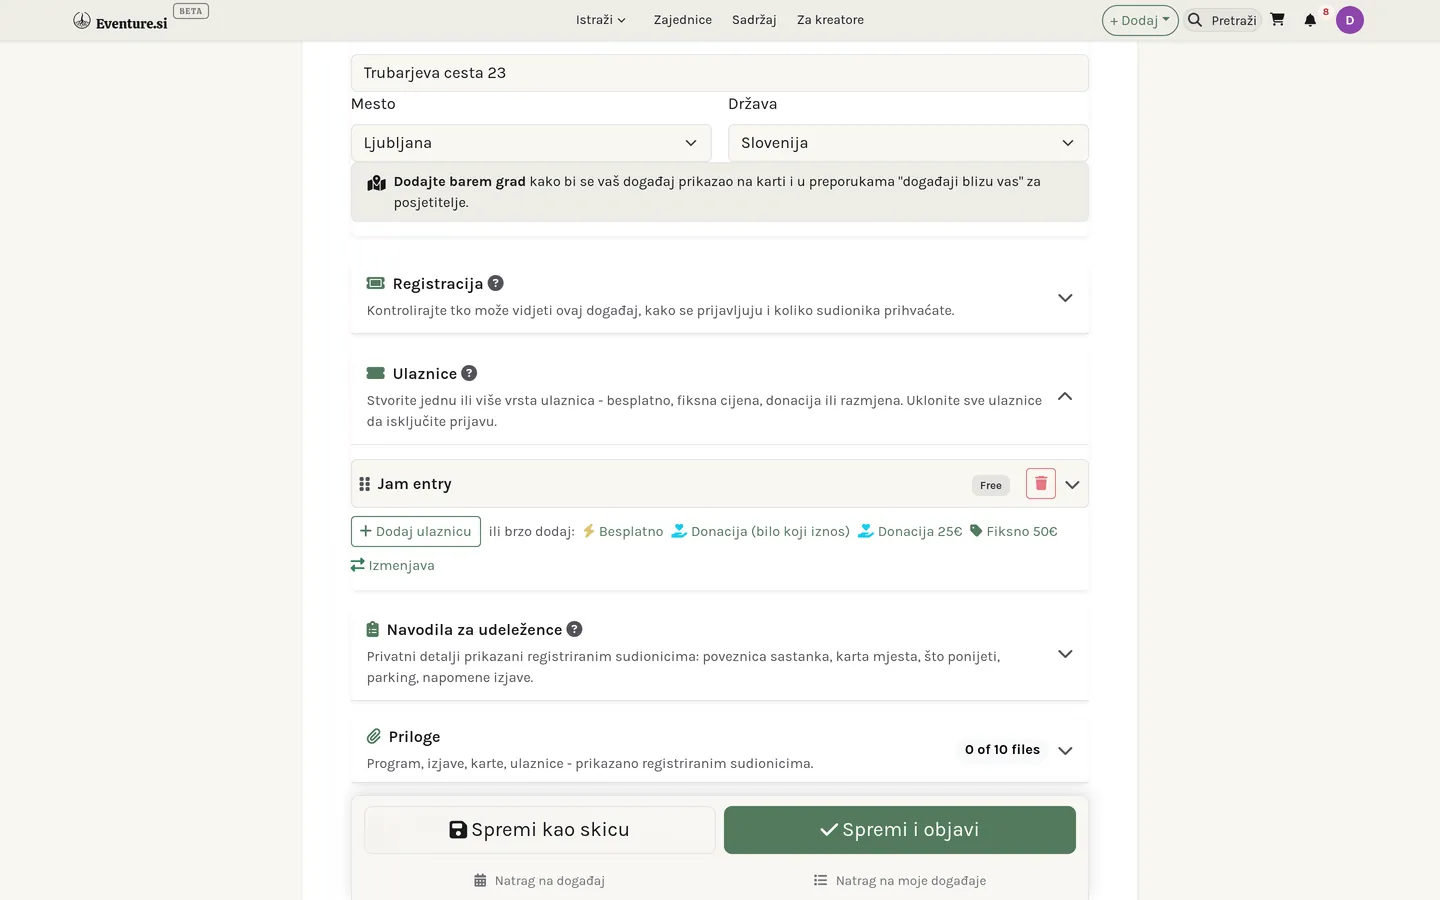This screenshot has width=1440, height=900.
Task: Open the Mesto dropdown
Action: tap(531, 143)
